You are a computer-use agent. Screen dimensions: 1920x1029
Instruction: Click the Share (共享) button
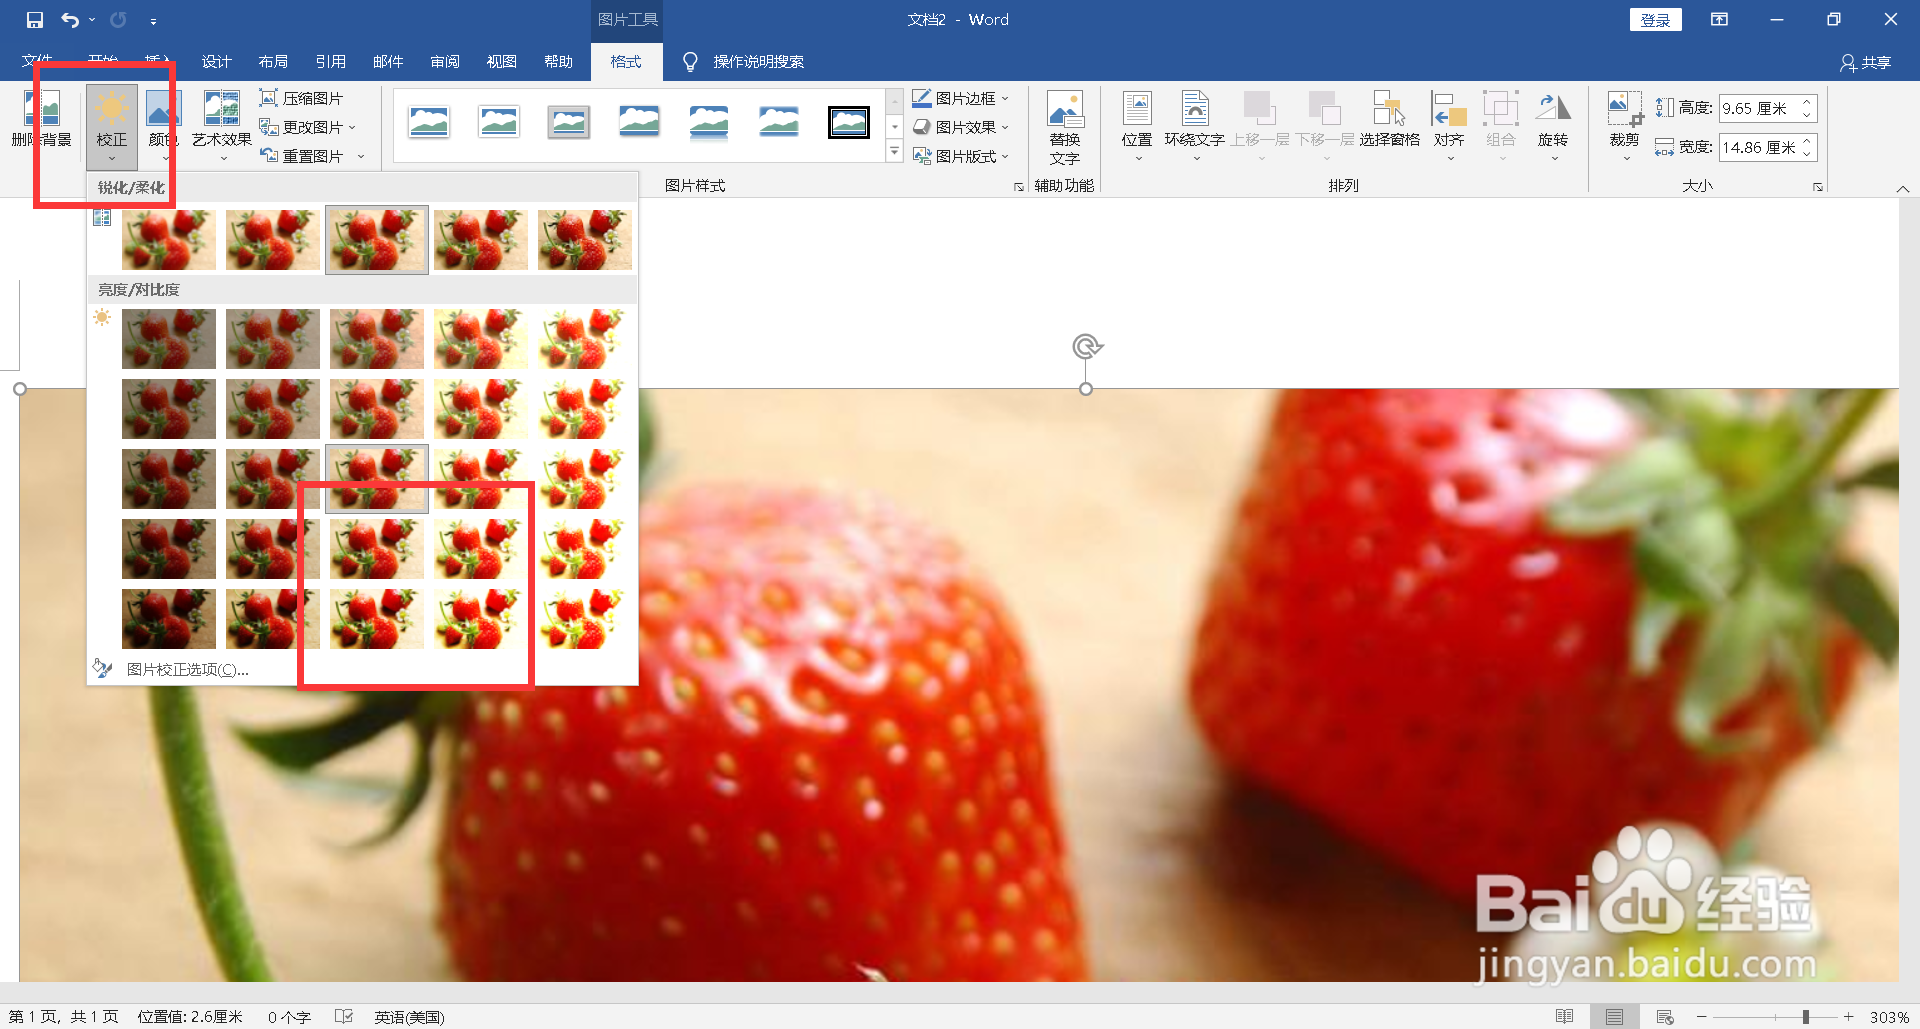tap(1866, 63)
